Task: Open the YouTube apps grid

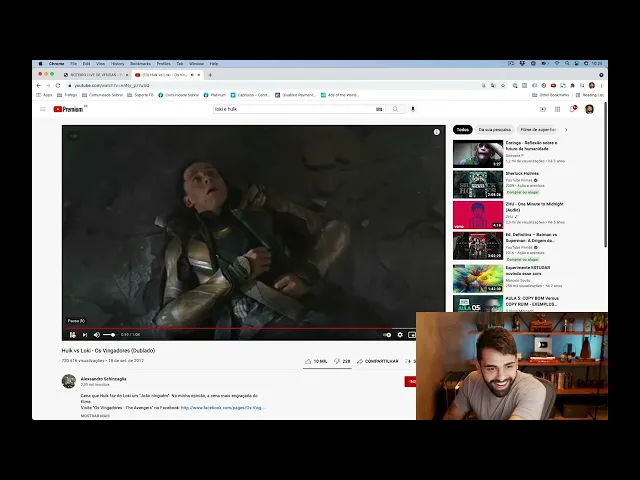Action: [x=558, y=109]
